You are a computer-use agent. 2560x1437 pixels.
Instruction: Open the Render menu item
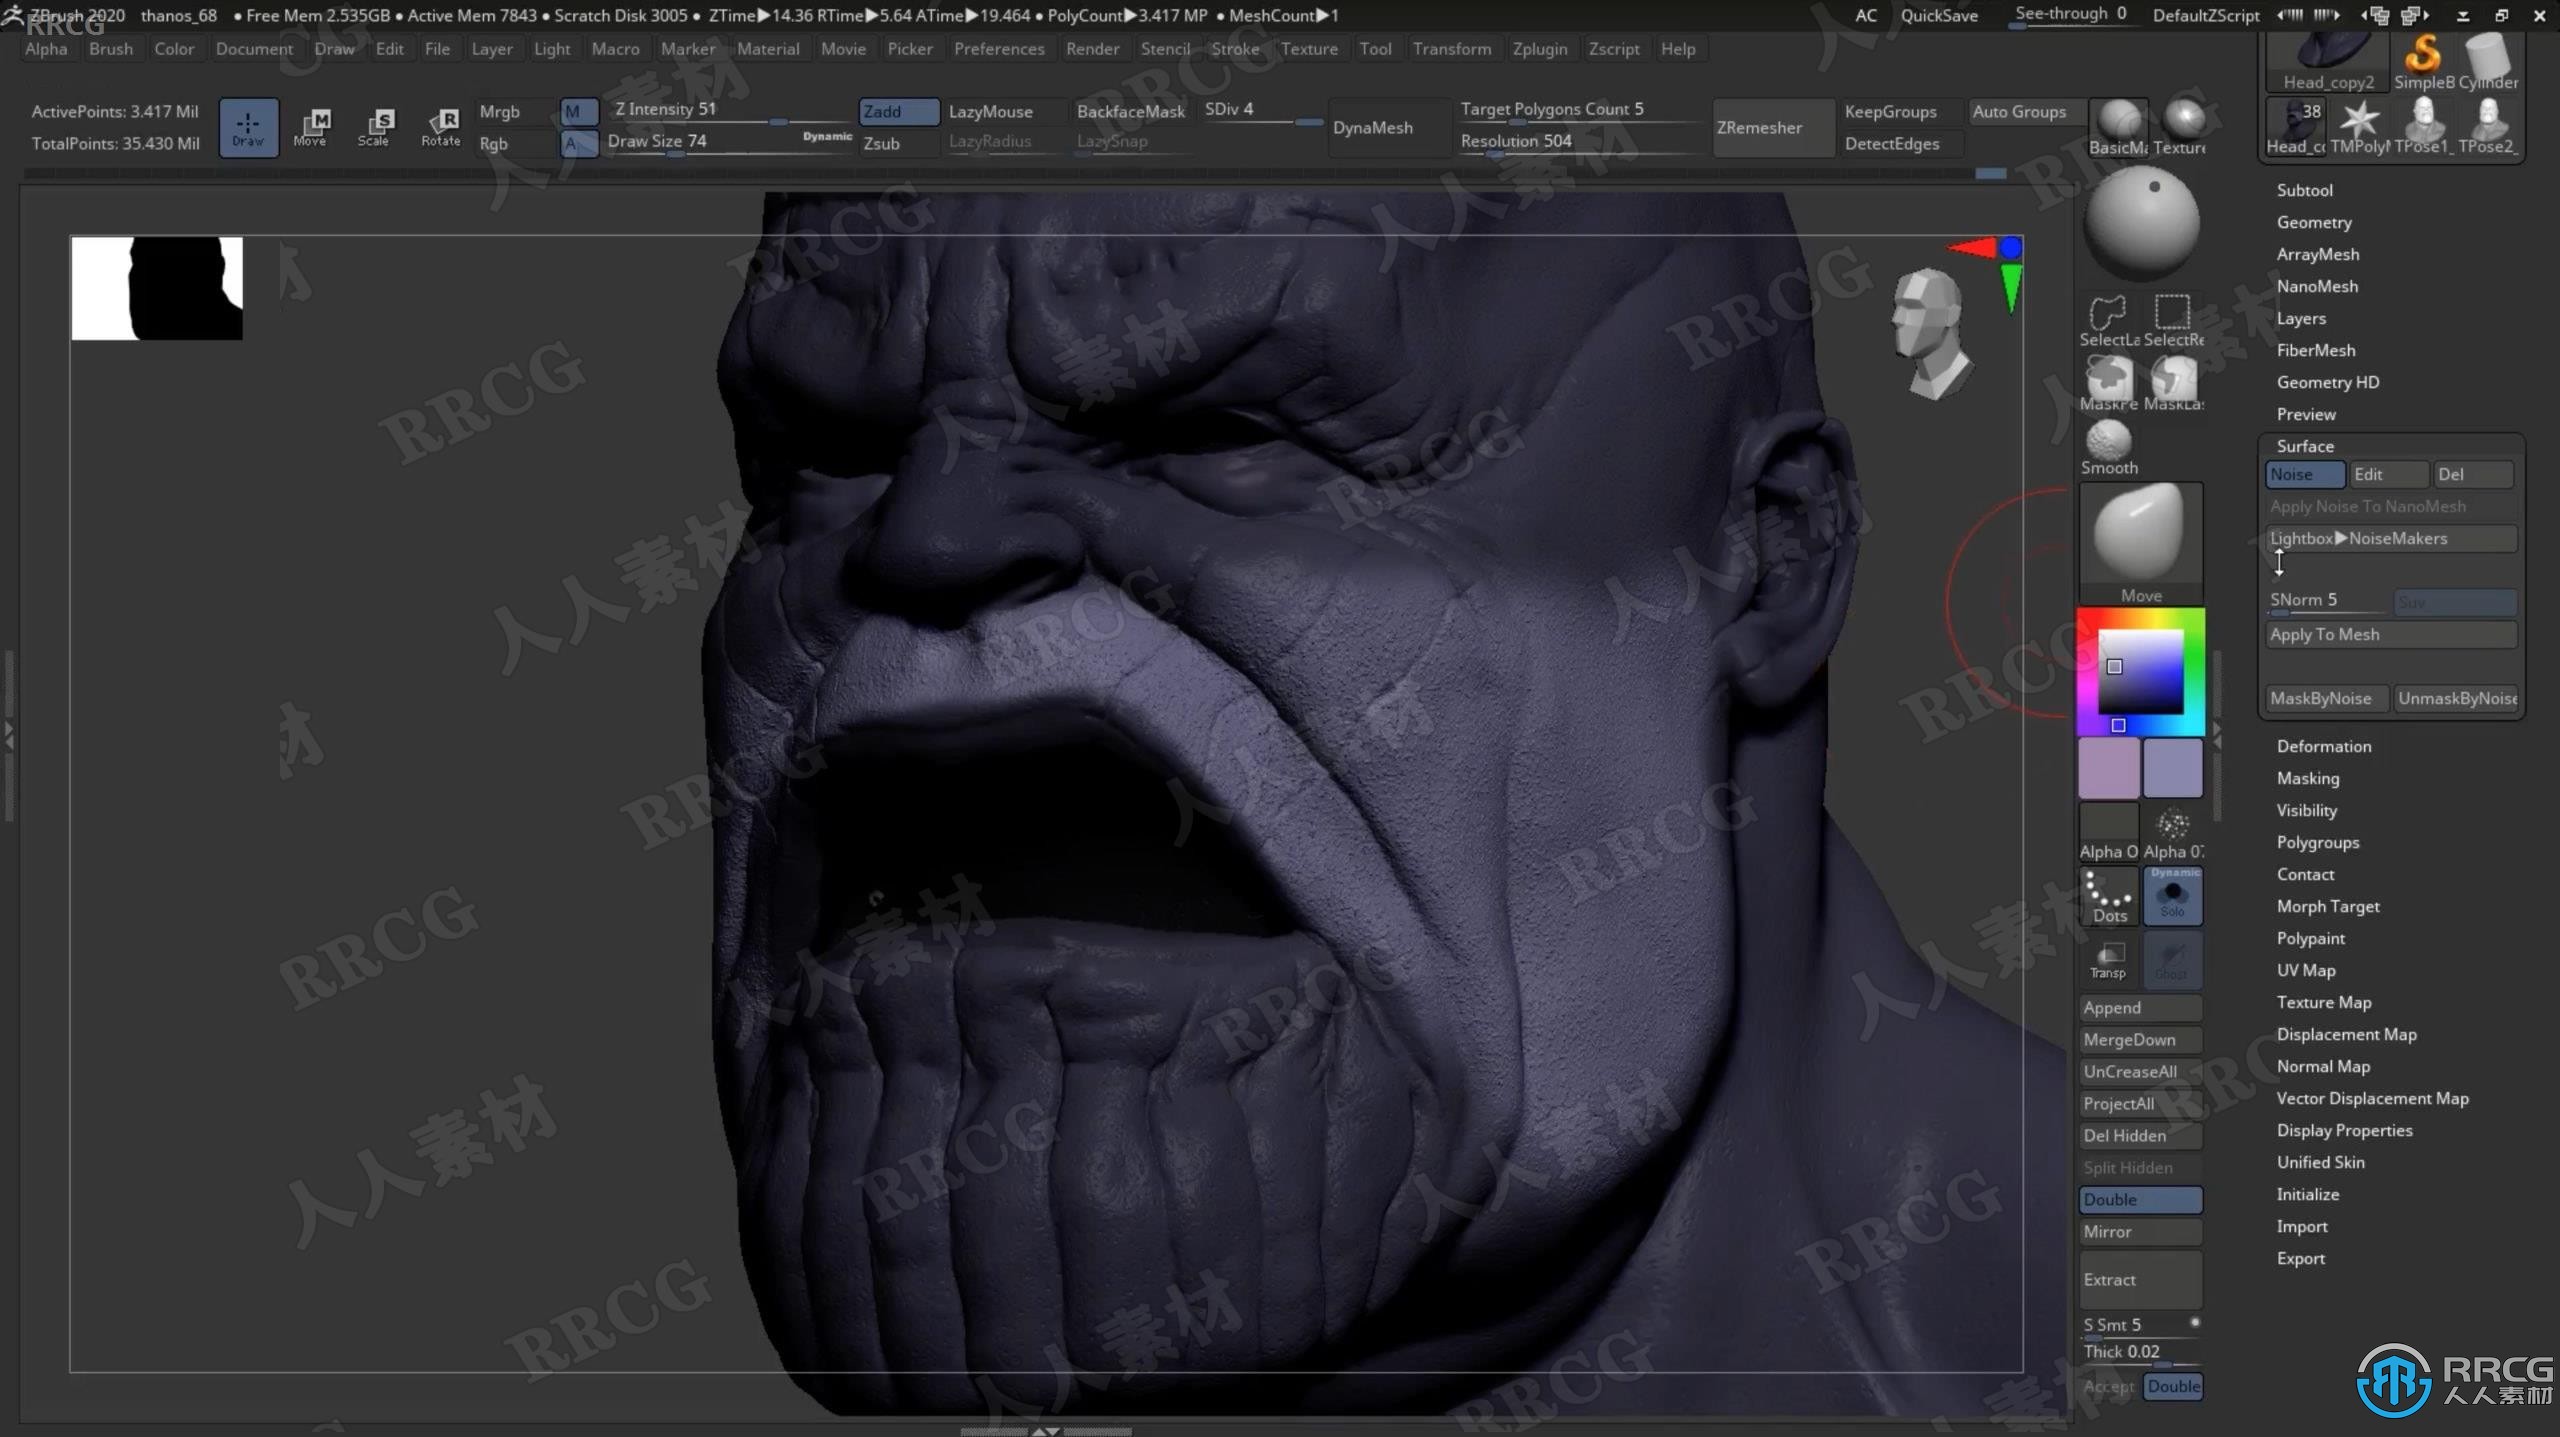(1094, 49)
